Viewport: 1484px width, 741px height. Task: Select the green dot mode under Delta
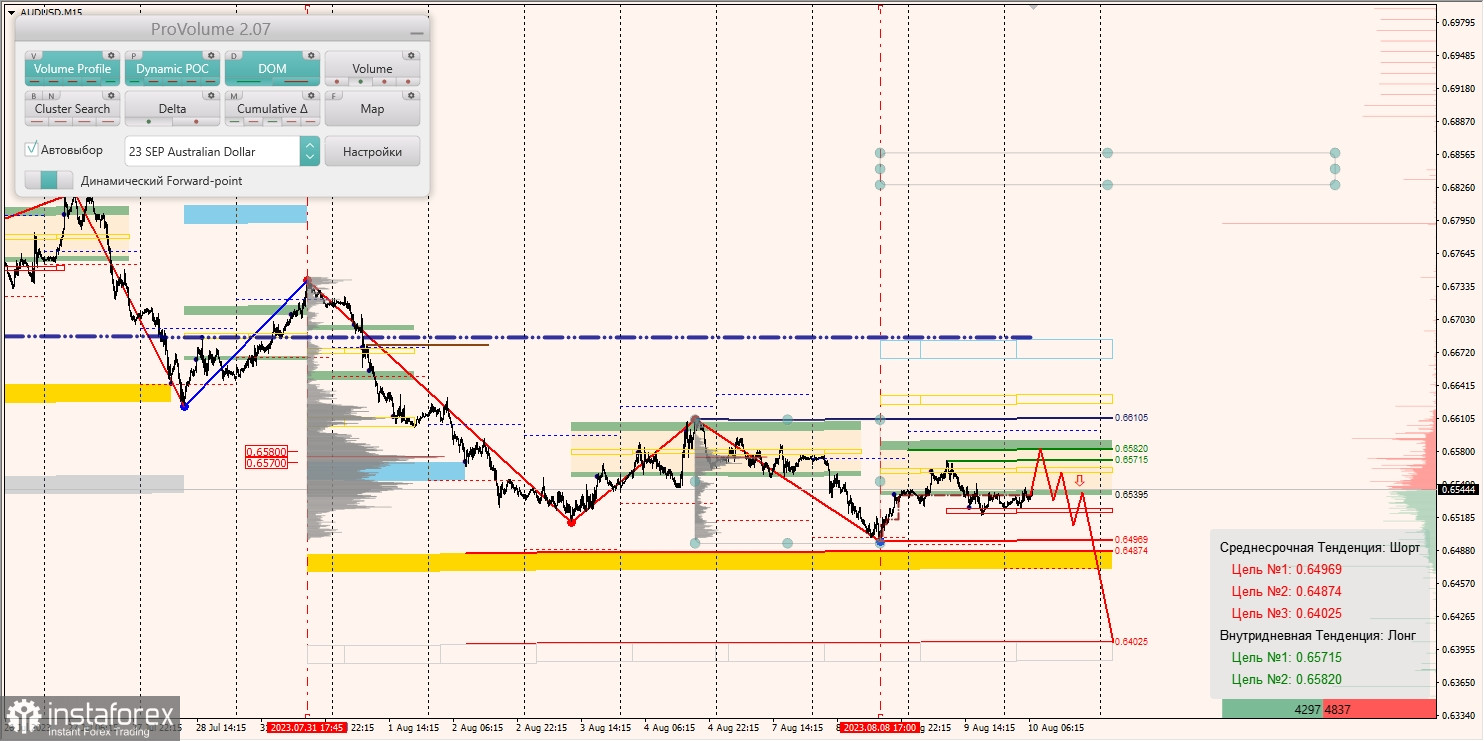(x=149, y=122)
